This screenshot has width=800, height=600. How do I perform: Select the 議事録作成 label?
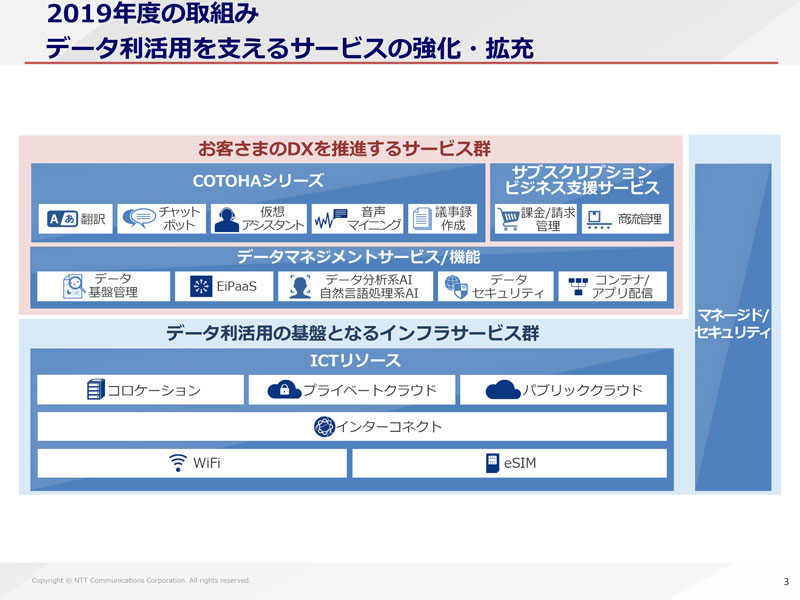point(453,218)
